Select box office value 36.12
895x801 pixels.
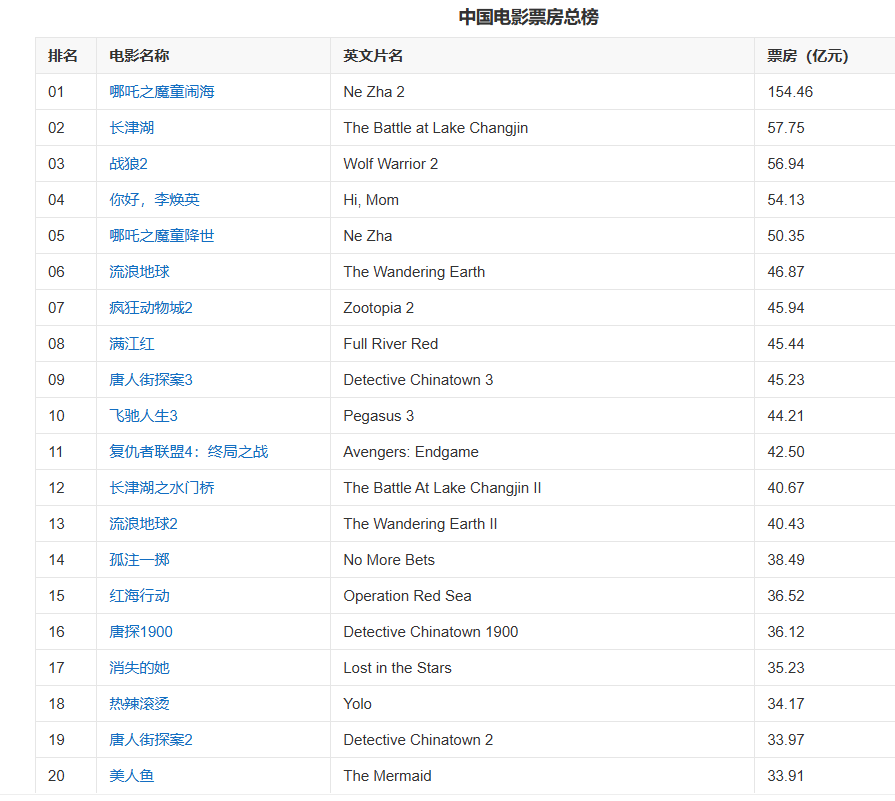pos(785,631)
